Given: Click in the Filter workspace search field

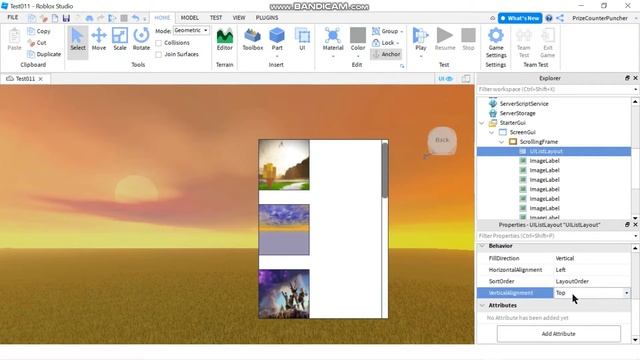Looking at the screenshot, I should [554, 89].
